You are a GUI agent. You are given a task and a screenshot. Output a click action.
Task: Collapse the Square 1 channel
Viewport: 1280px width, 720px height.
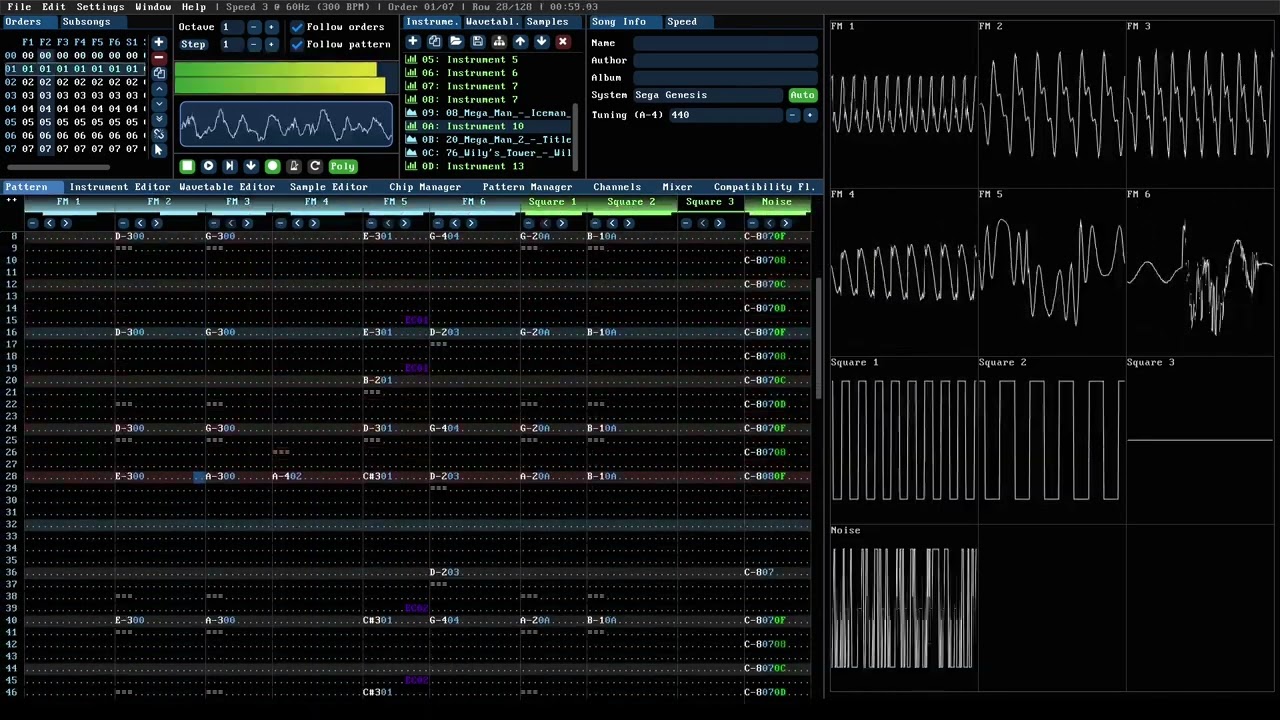[x=529, y=223]
